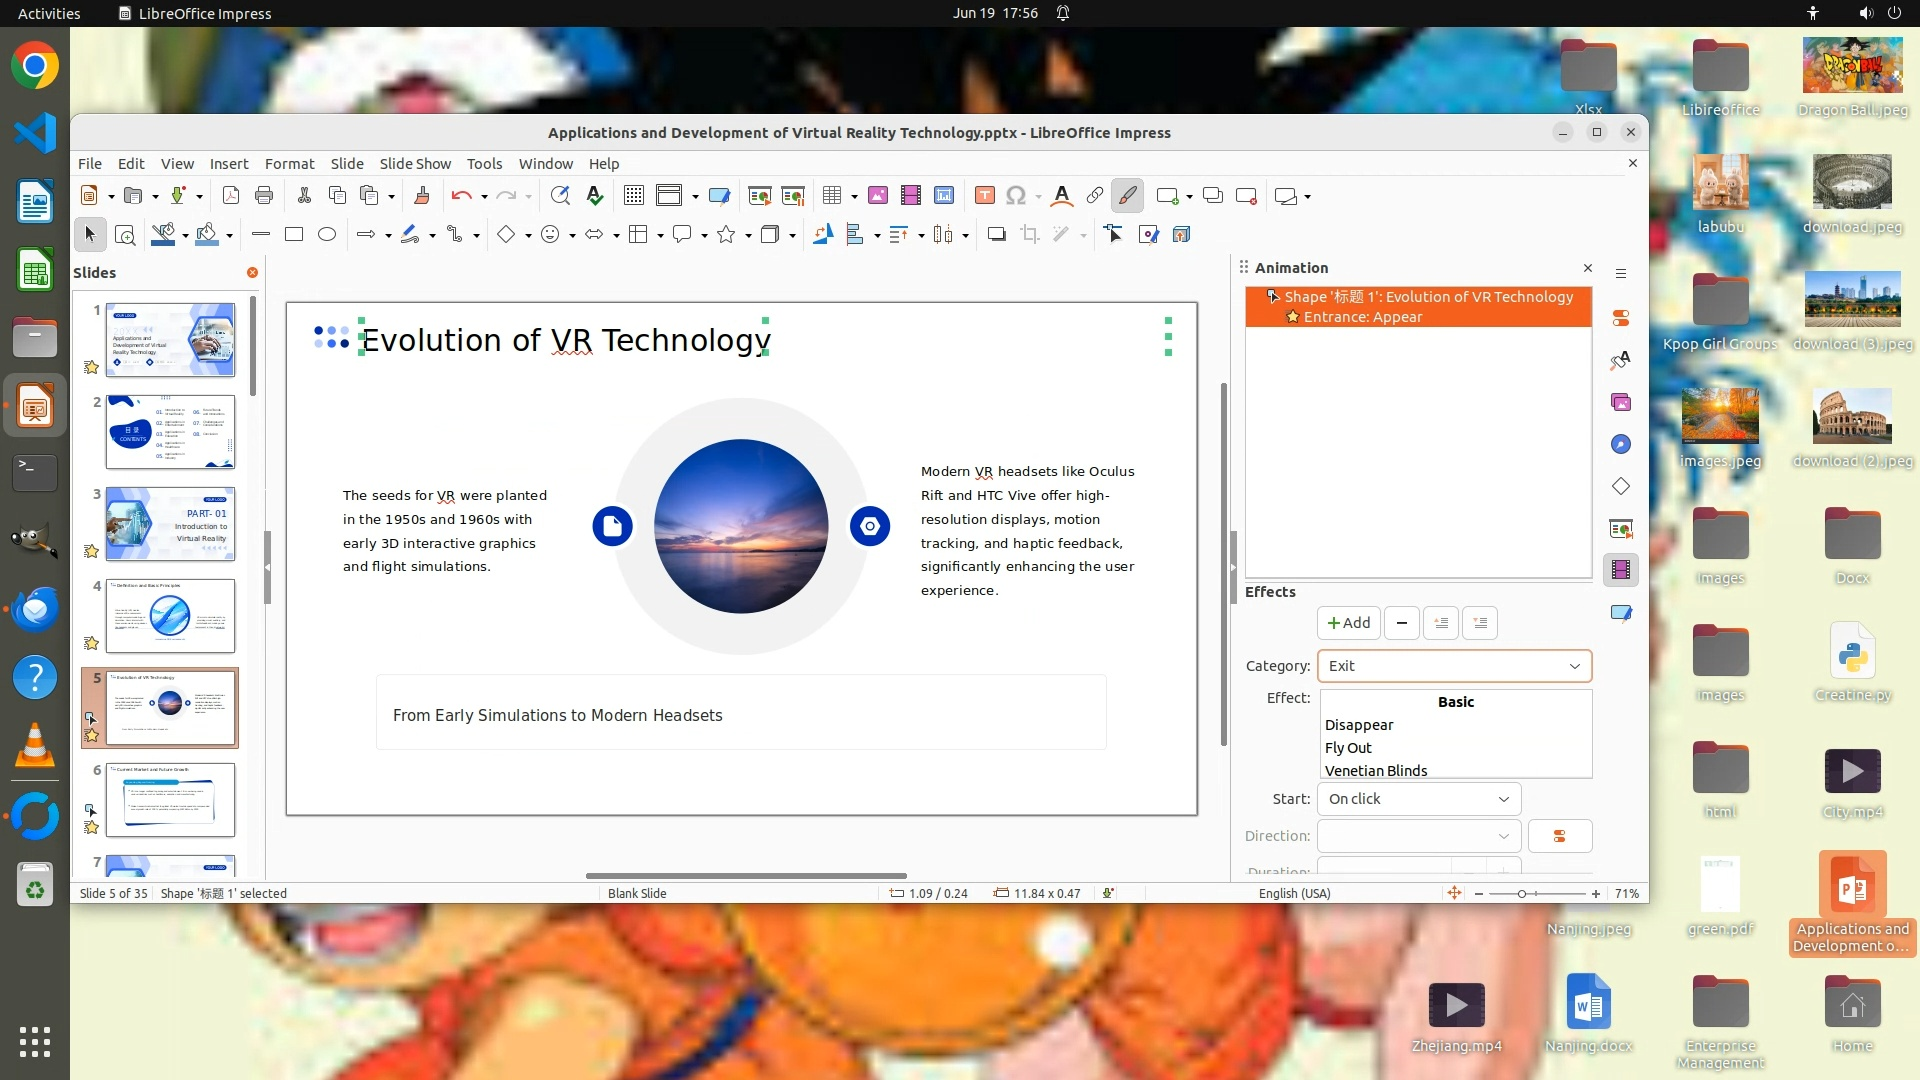Select Fly Out effect in list
The image size is (1920, 1080).
(1348, 748)
